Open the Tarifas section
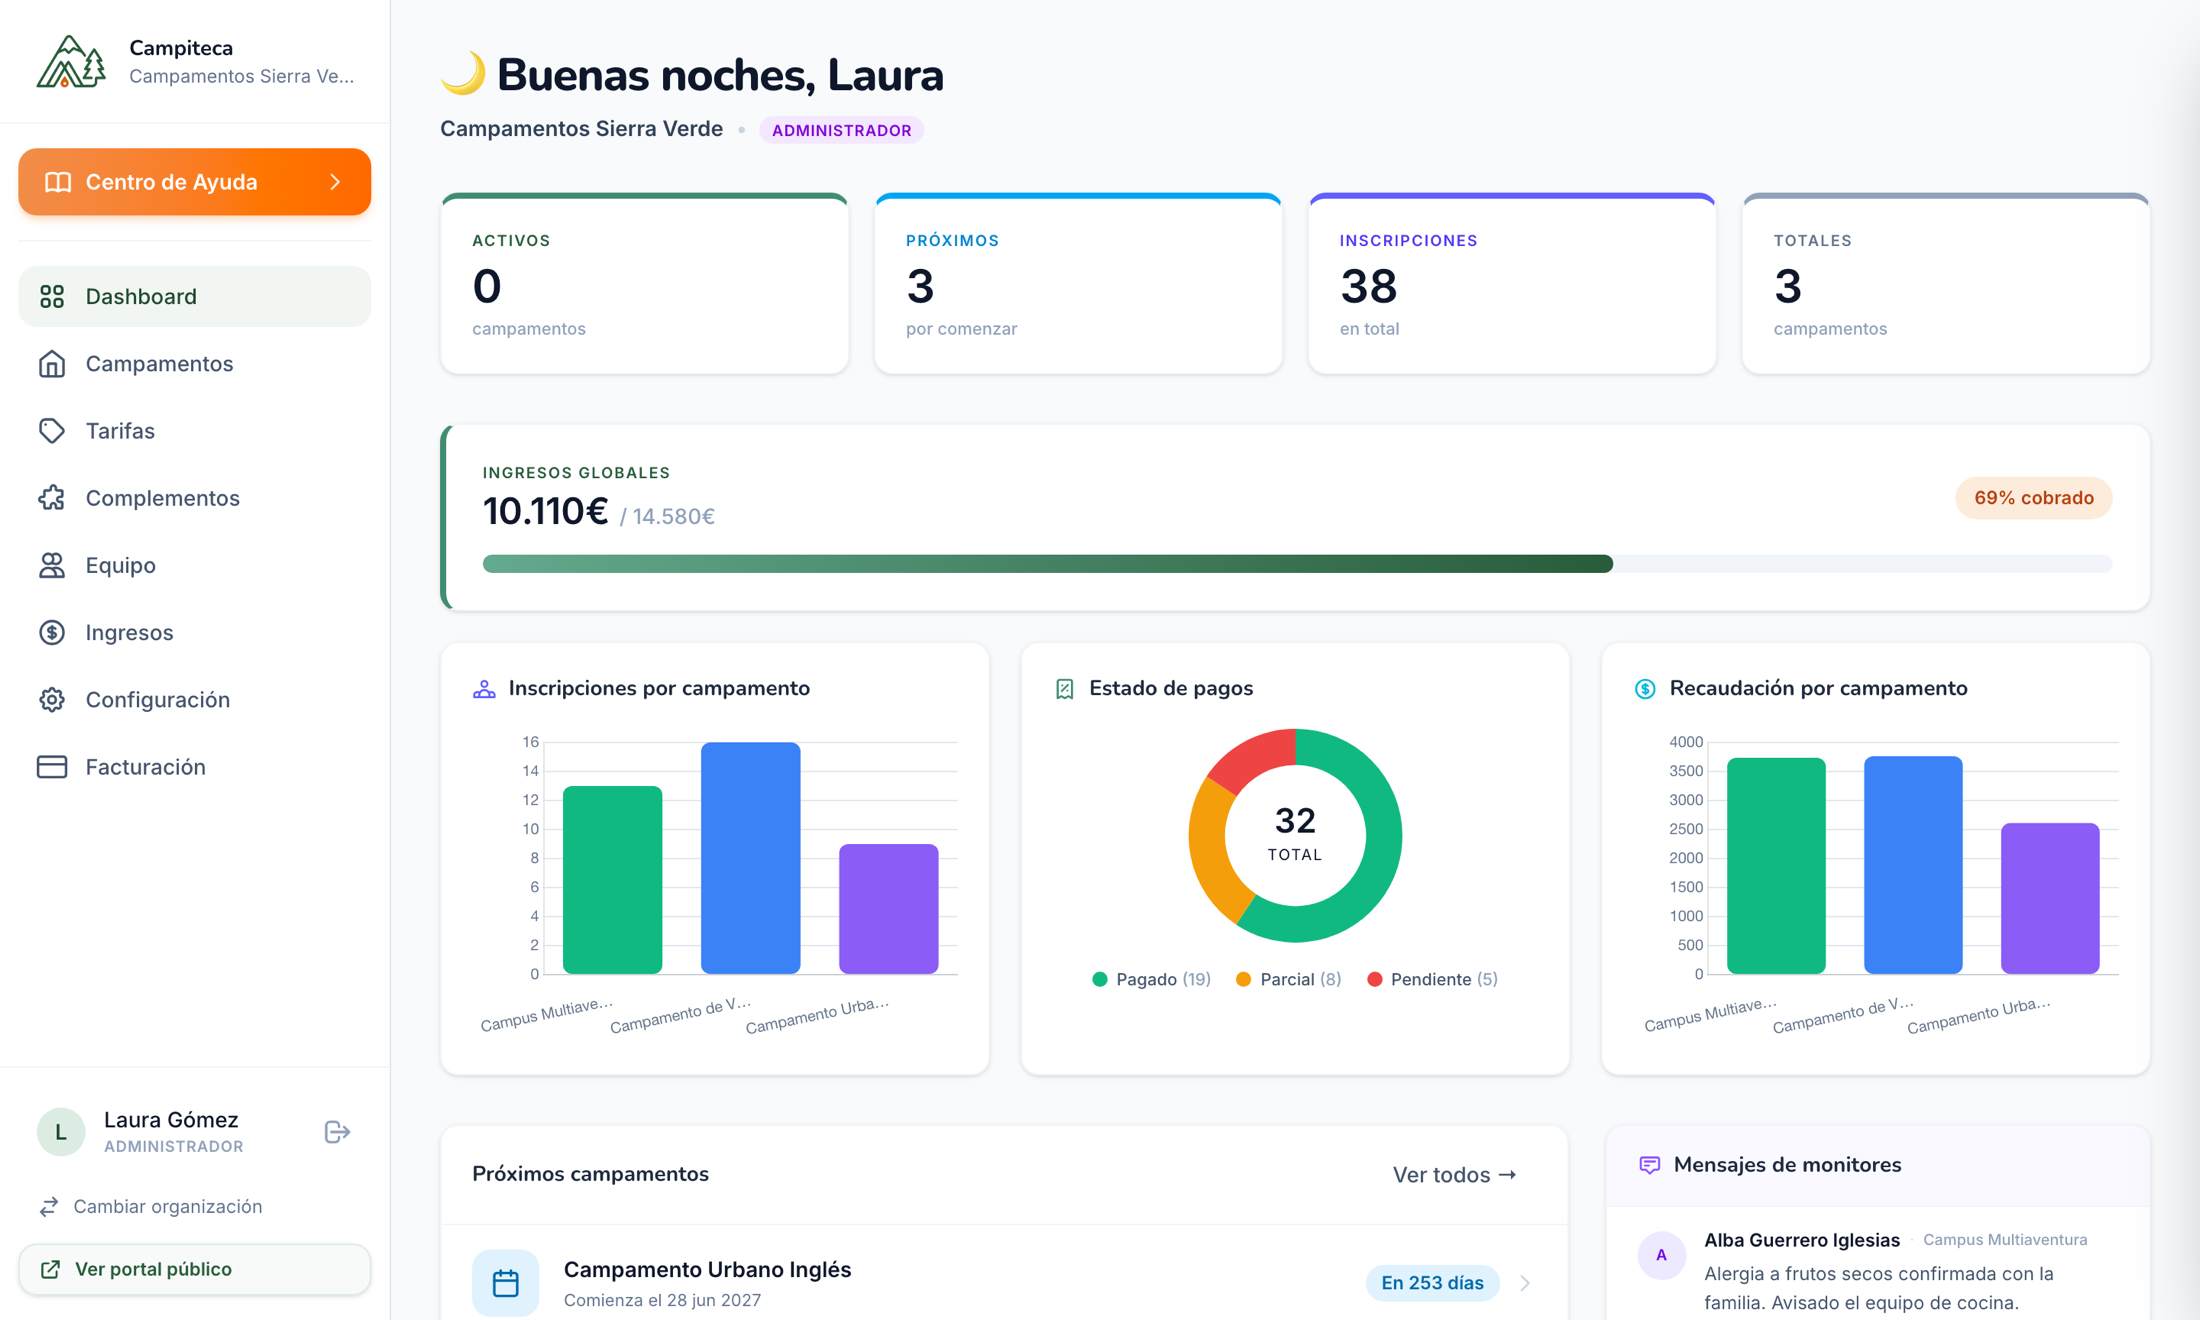Image resolution: width=2200 pixels, height=1320 pixels. (195, 431)
